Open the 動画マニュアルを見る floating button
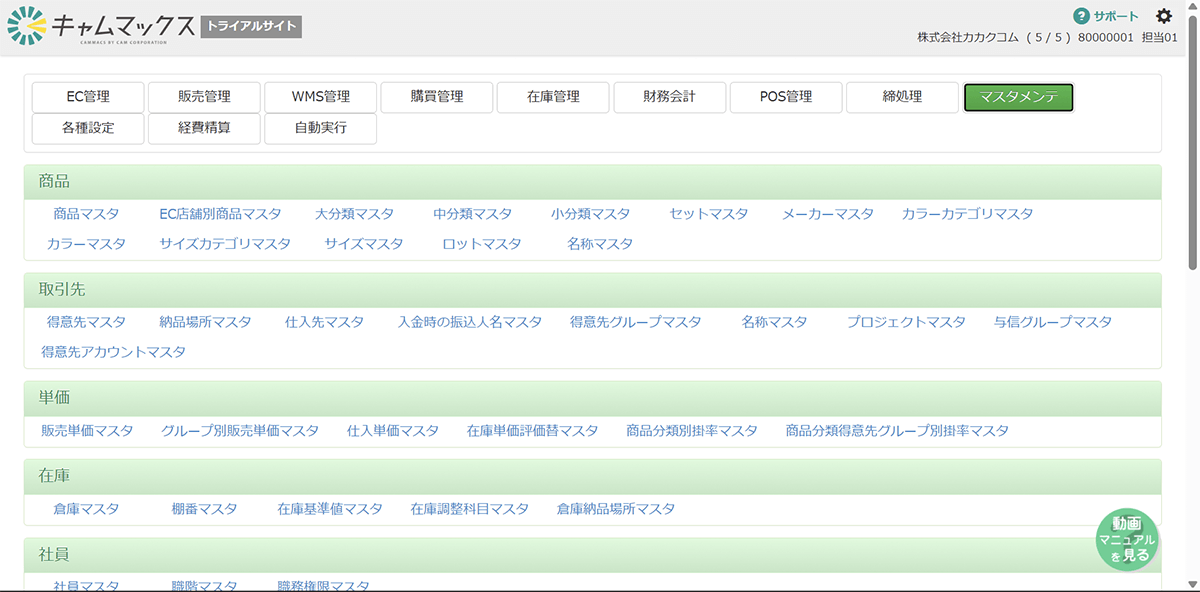Viewport: 1200px width, 592px height. point(1127,540)
